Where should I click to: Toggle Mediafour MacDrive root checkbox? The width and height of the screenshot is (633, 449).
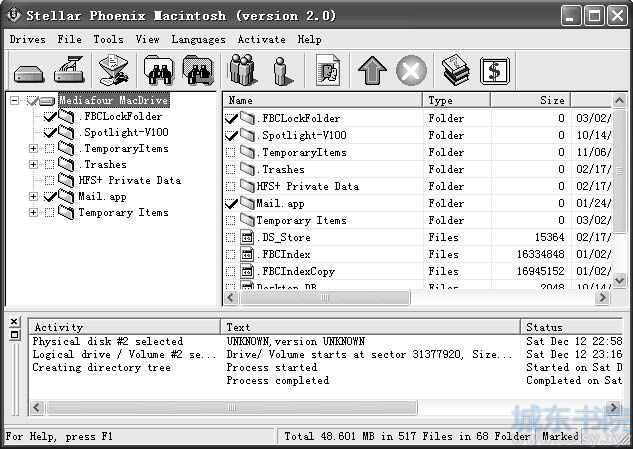point(32,101)
